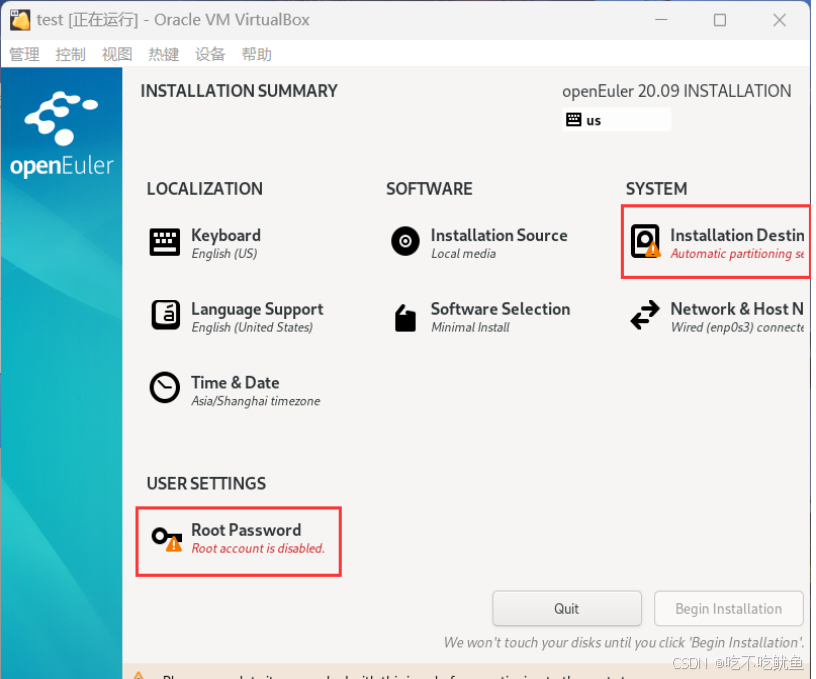
Task: Click 'English (United States)' text
Action: tap(252, 327)
